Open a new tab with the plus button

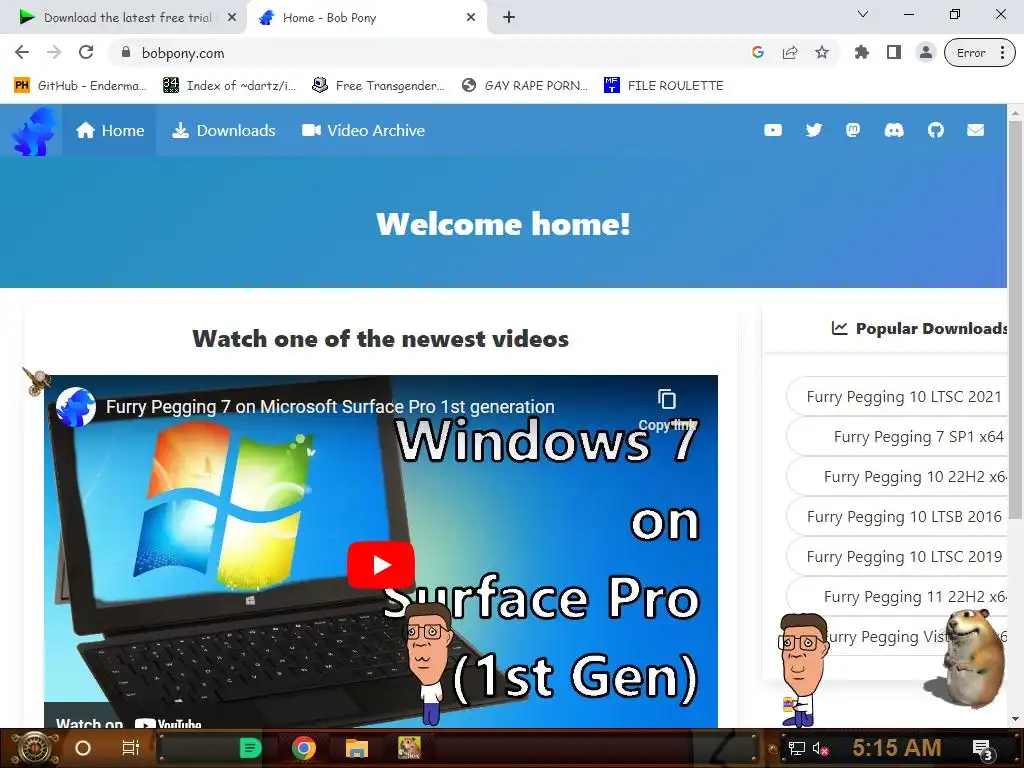click(509, 17)
